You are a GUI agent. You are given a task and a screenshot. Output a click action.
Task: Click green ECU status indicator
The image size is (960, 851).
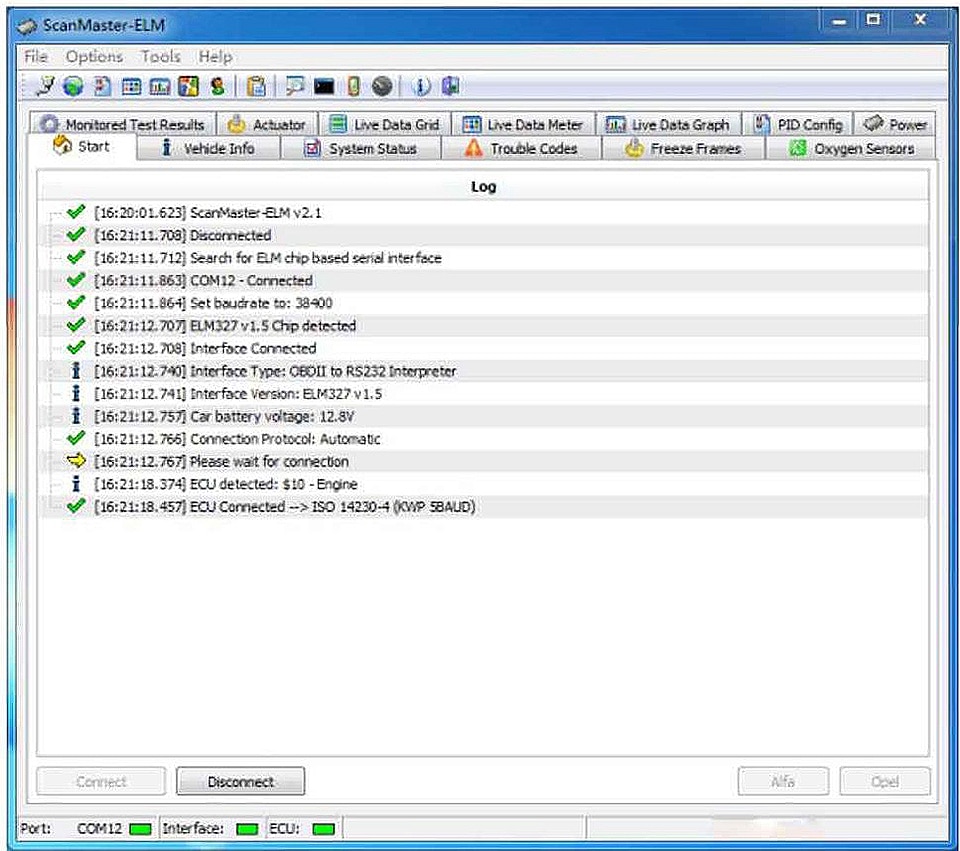point(324,829)
